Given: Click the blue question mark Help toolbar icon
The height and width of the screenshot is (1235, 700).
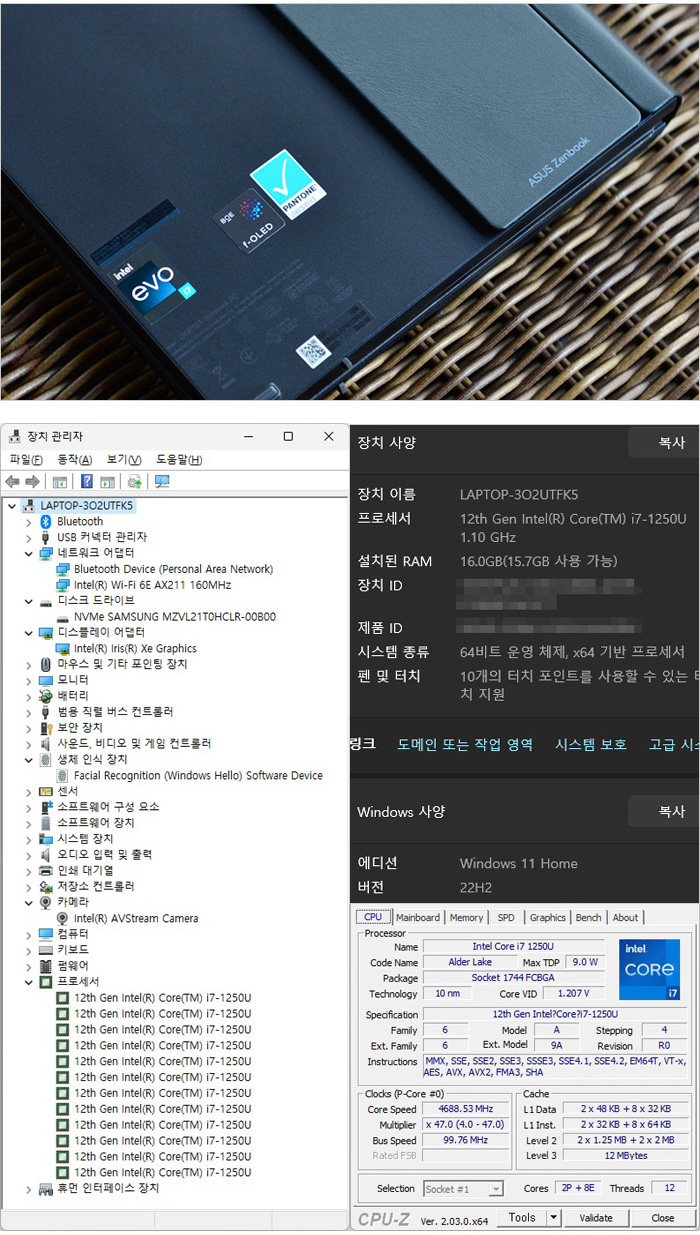Looking at the screenshot, I should (x=87, y=482).
